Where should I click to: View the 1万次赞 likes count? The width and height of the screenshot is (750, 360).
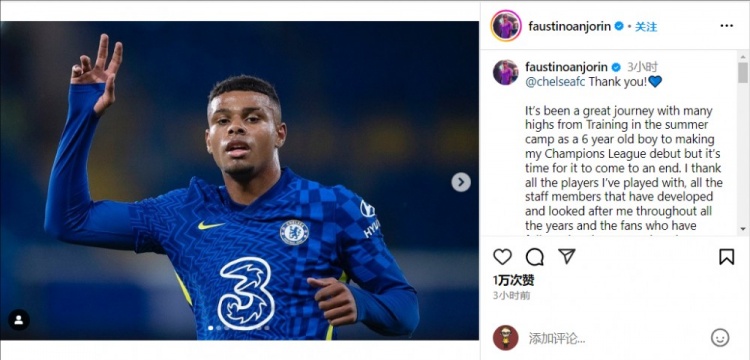tap(513, 280)
